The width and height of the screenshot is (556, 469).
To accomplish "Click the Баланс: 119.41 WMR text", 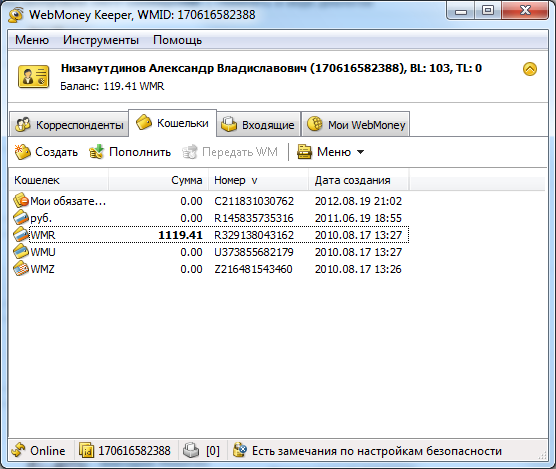I will 112,86.
